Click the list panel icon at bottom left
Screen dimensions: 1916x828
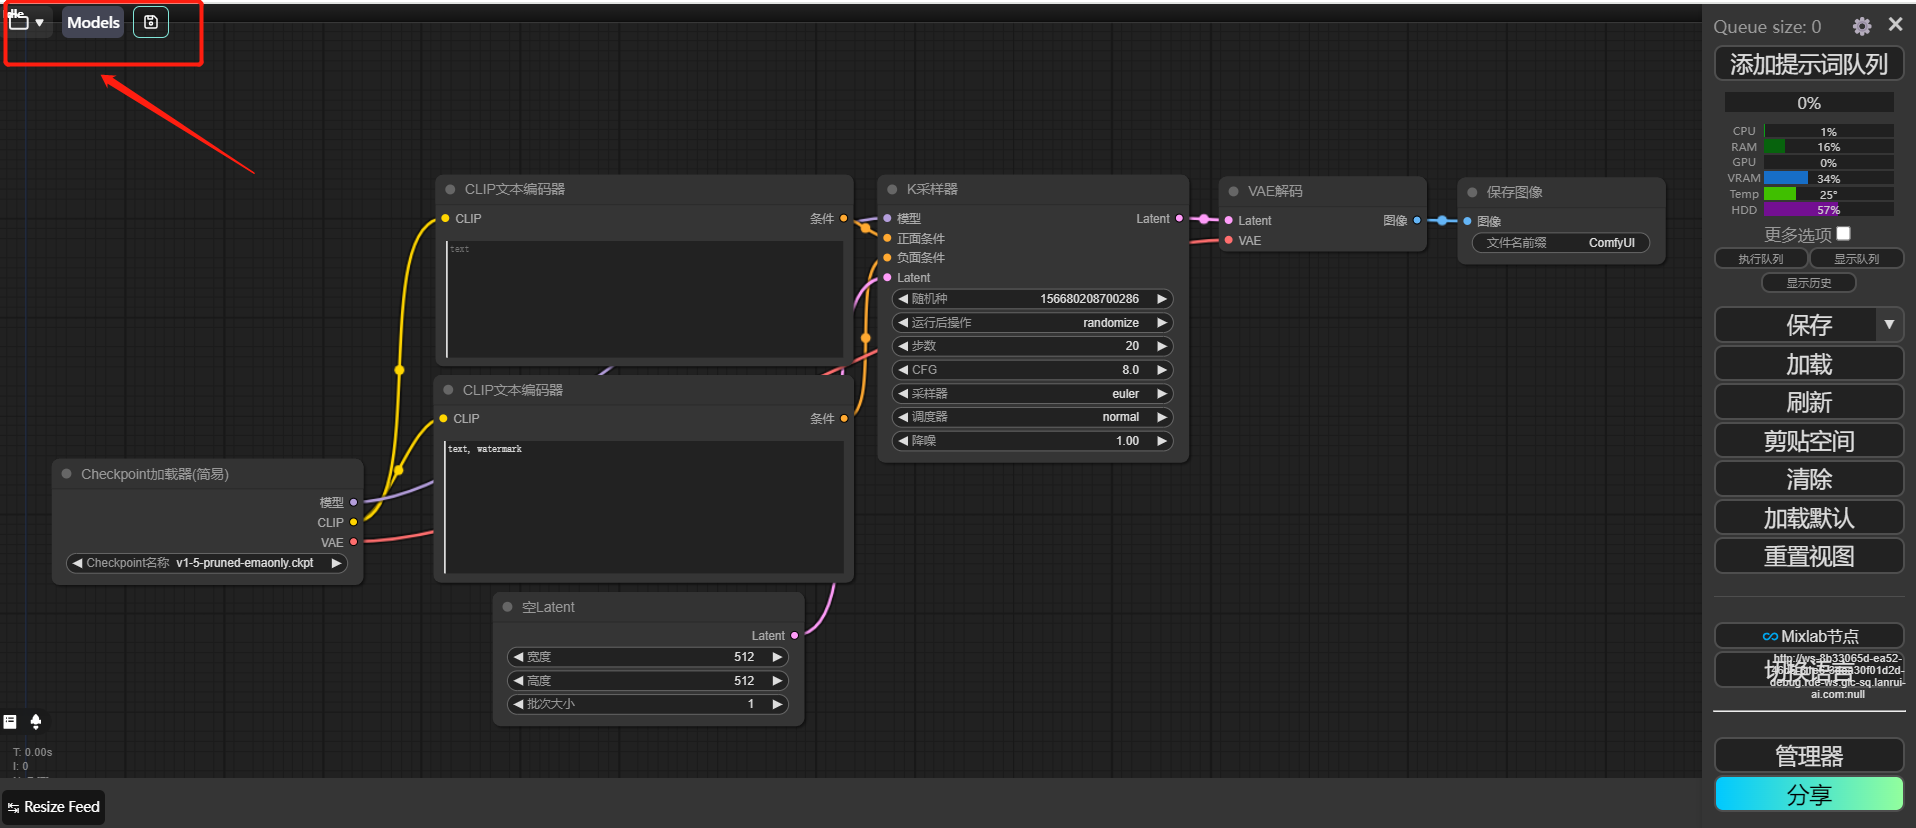click(x=10, y=721)
